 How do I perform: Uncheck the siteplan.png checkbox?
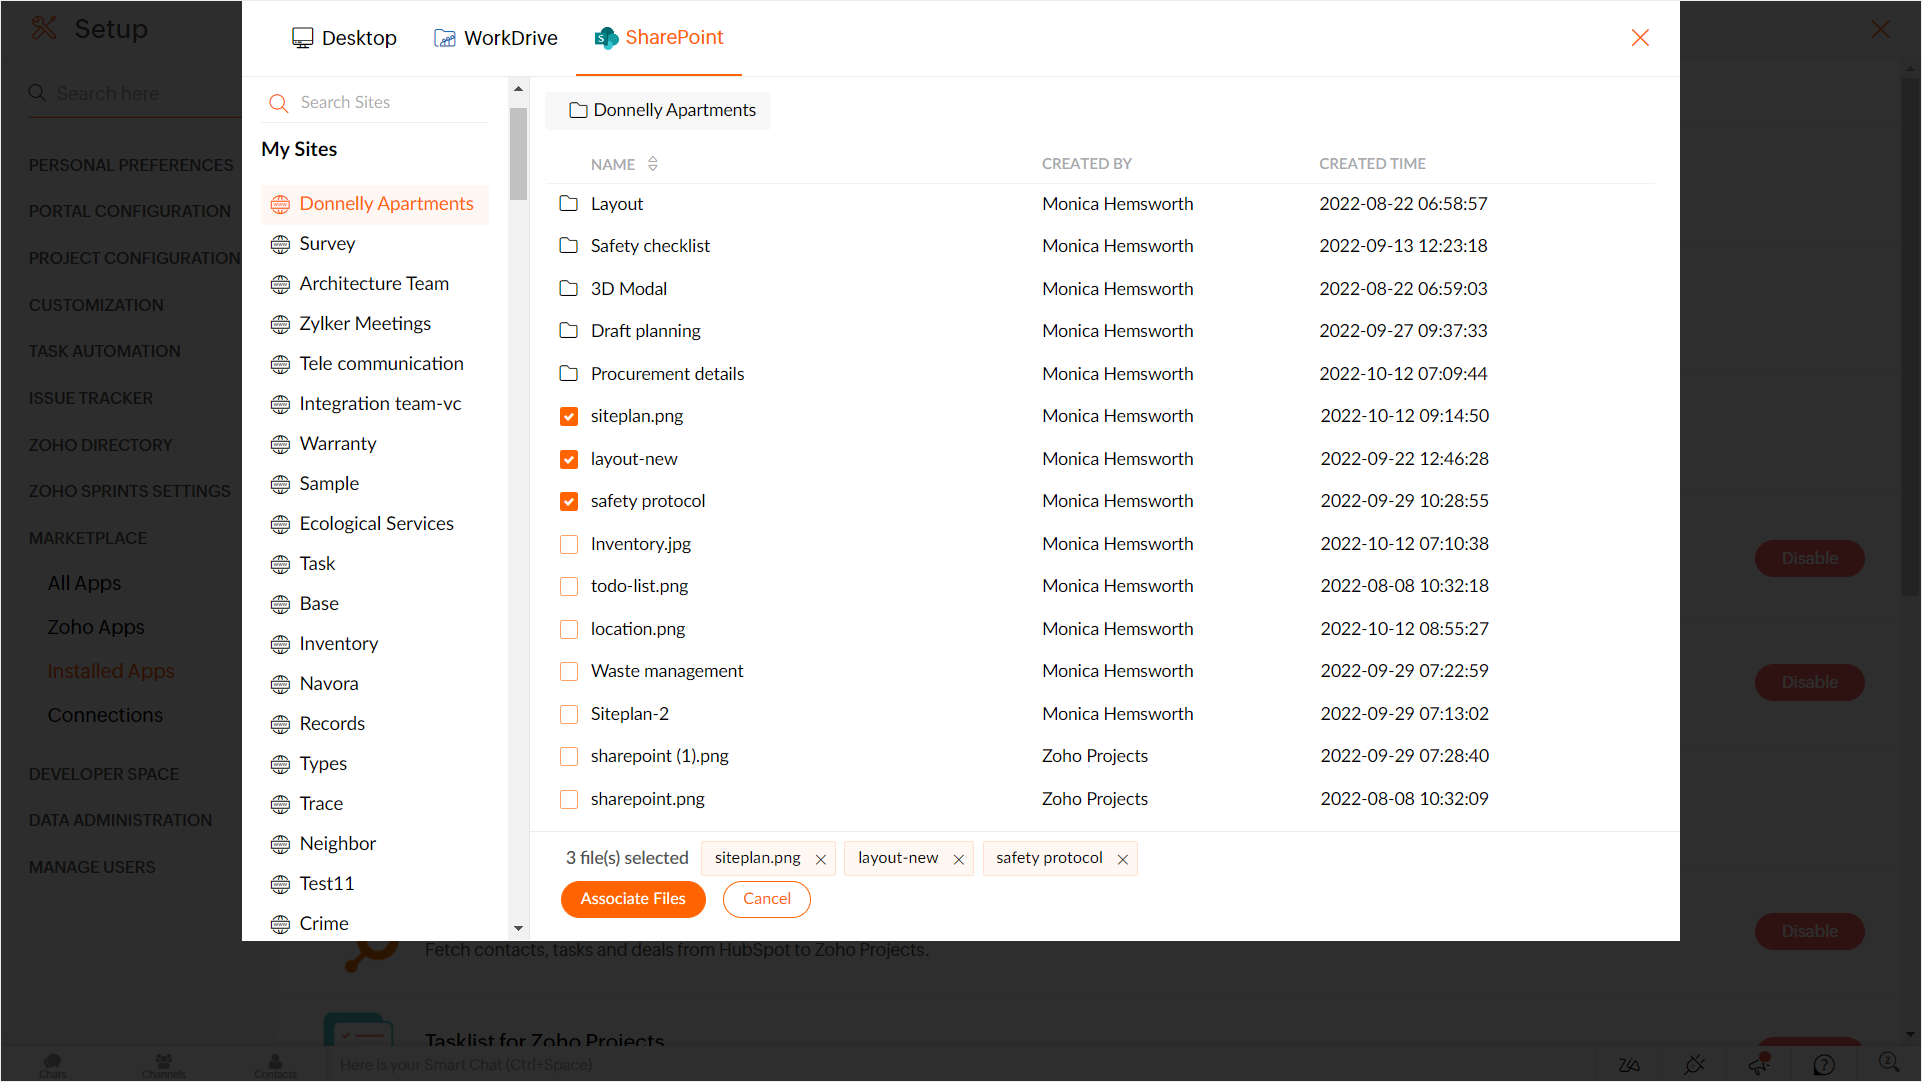point(568,416)
